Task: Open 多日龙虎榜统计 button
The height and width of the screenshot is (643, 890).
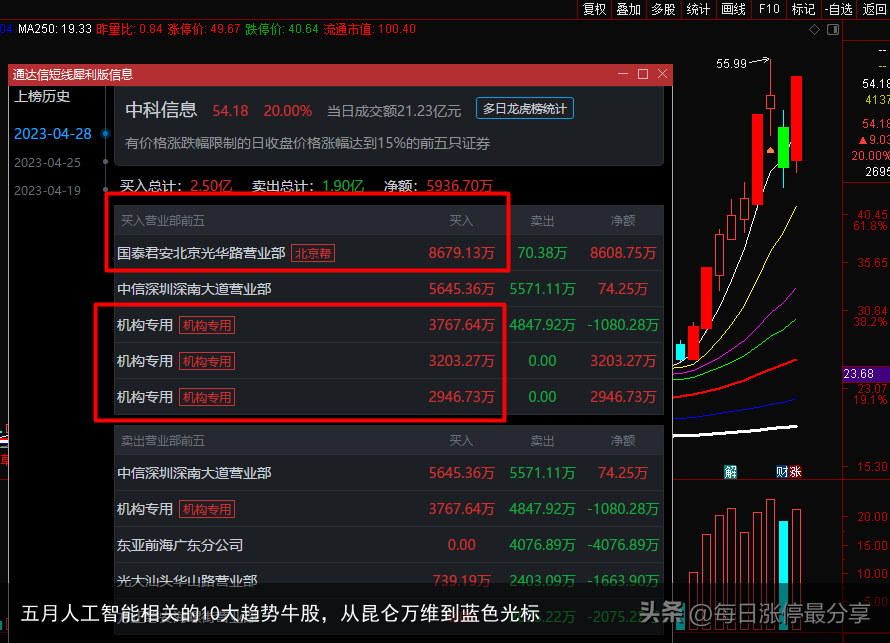Action: pyautogui.click(x=524, y=108)
